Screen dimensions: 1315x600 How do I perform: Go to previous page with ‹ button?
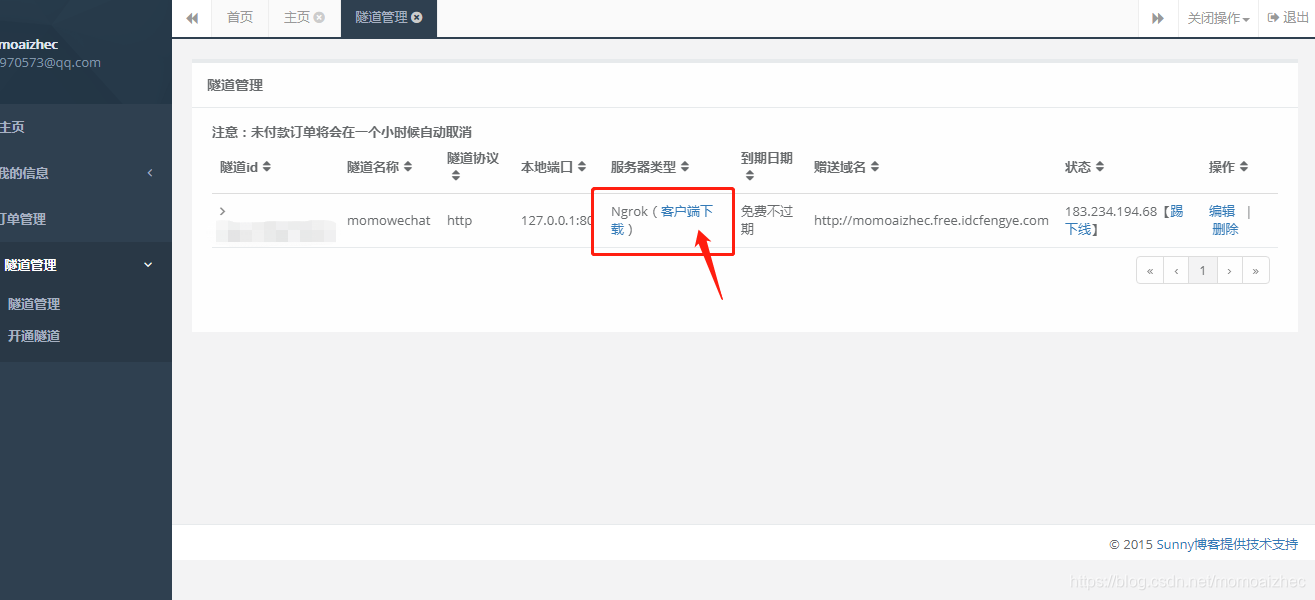tap(1176, 270)
